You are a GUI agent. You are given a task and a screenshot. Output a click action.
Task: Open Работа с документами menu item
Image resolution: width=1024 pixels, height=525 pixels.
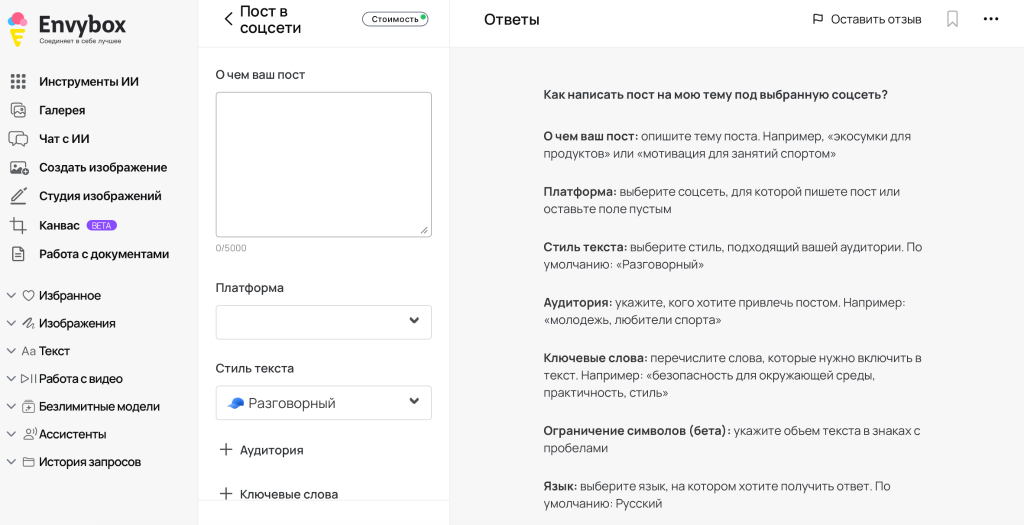(104, 254)
